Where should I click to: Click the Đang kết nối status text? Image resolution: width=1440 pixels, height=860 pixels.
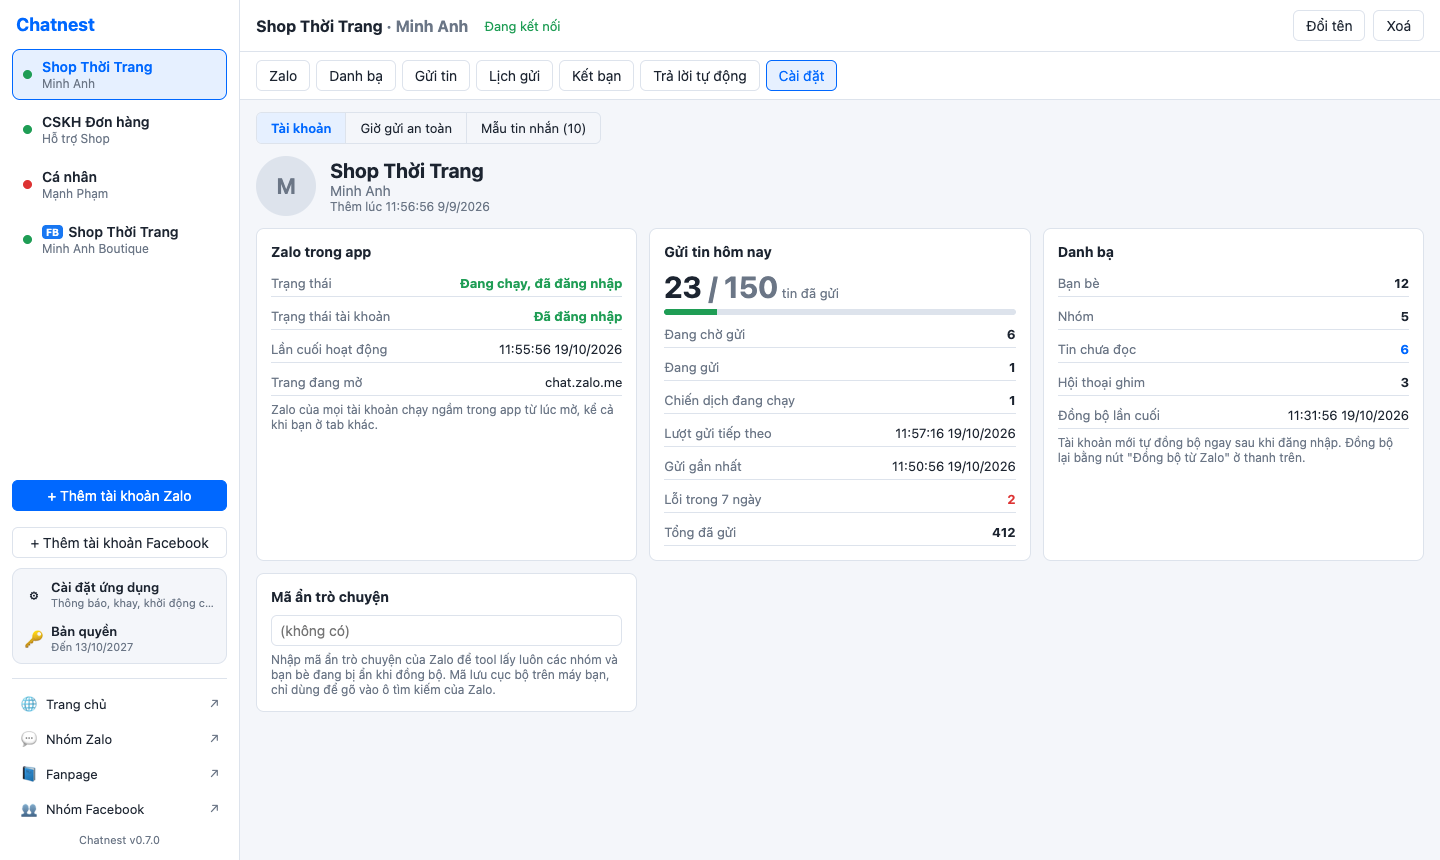coord(522,27)
